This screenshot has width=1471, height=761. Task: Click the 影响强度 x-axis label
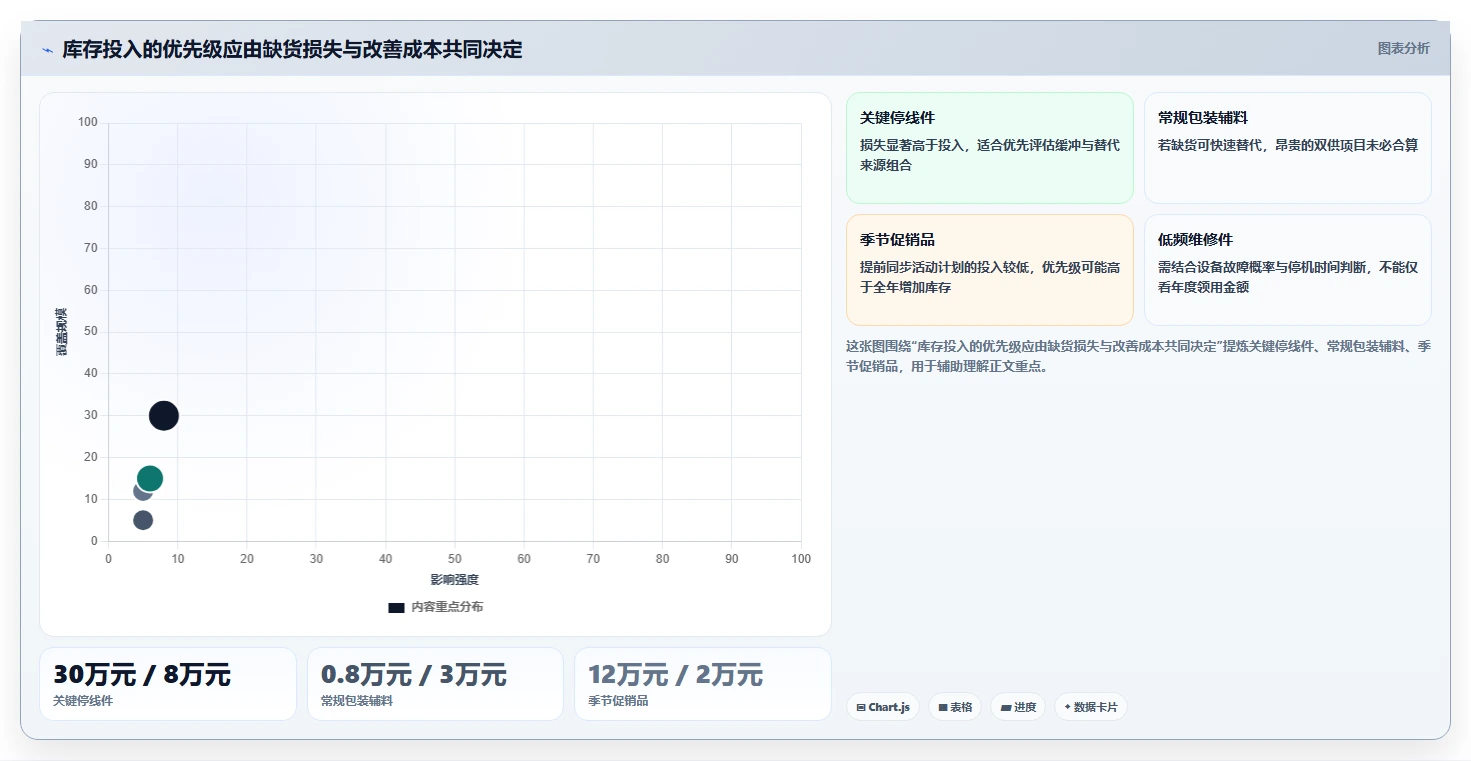pos(455,580)
